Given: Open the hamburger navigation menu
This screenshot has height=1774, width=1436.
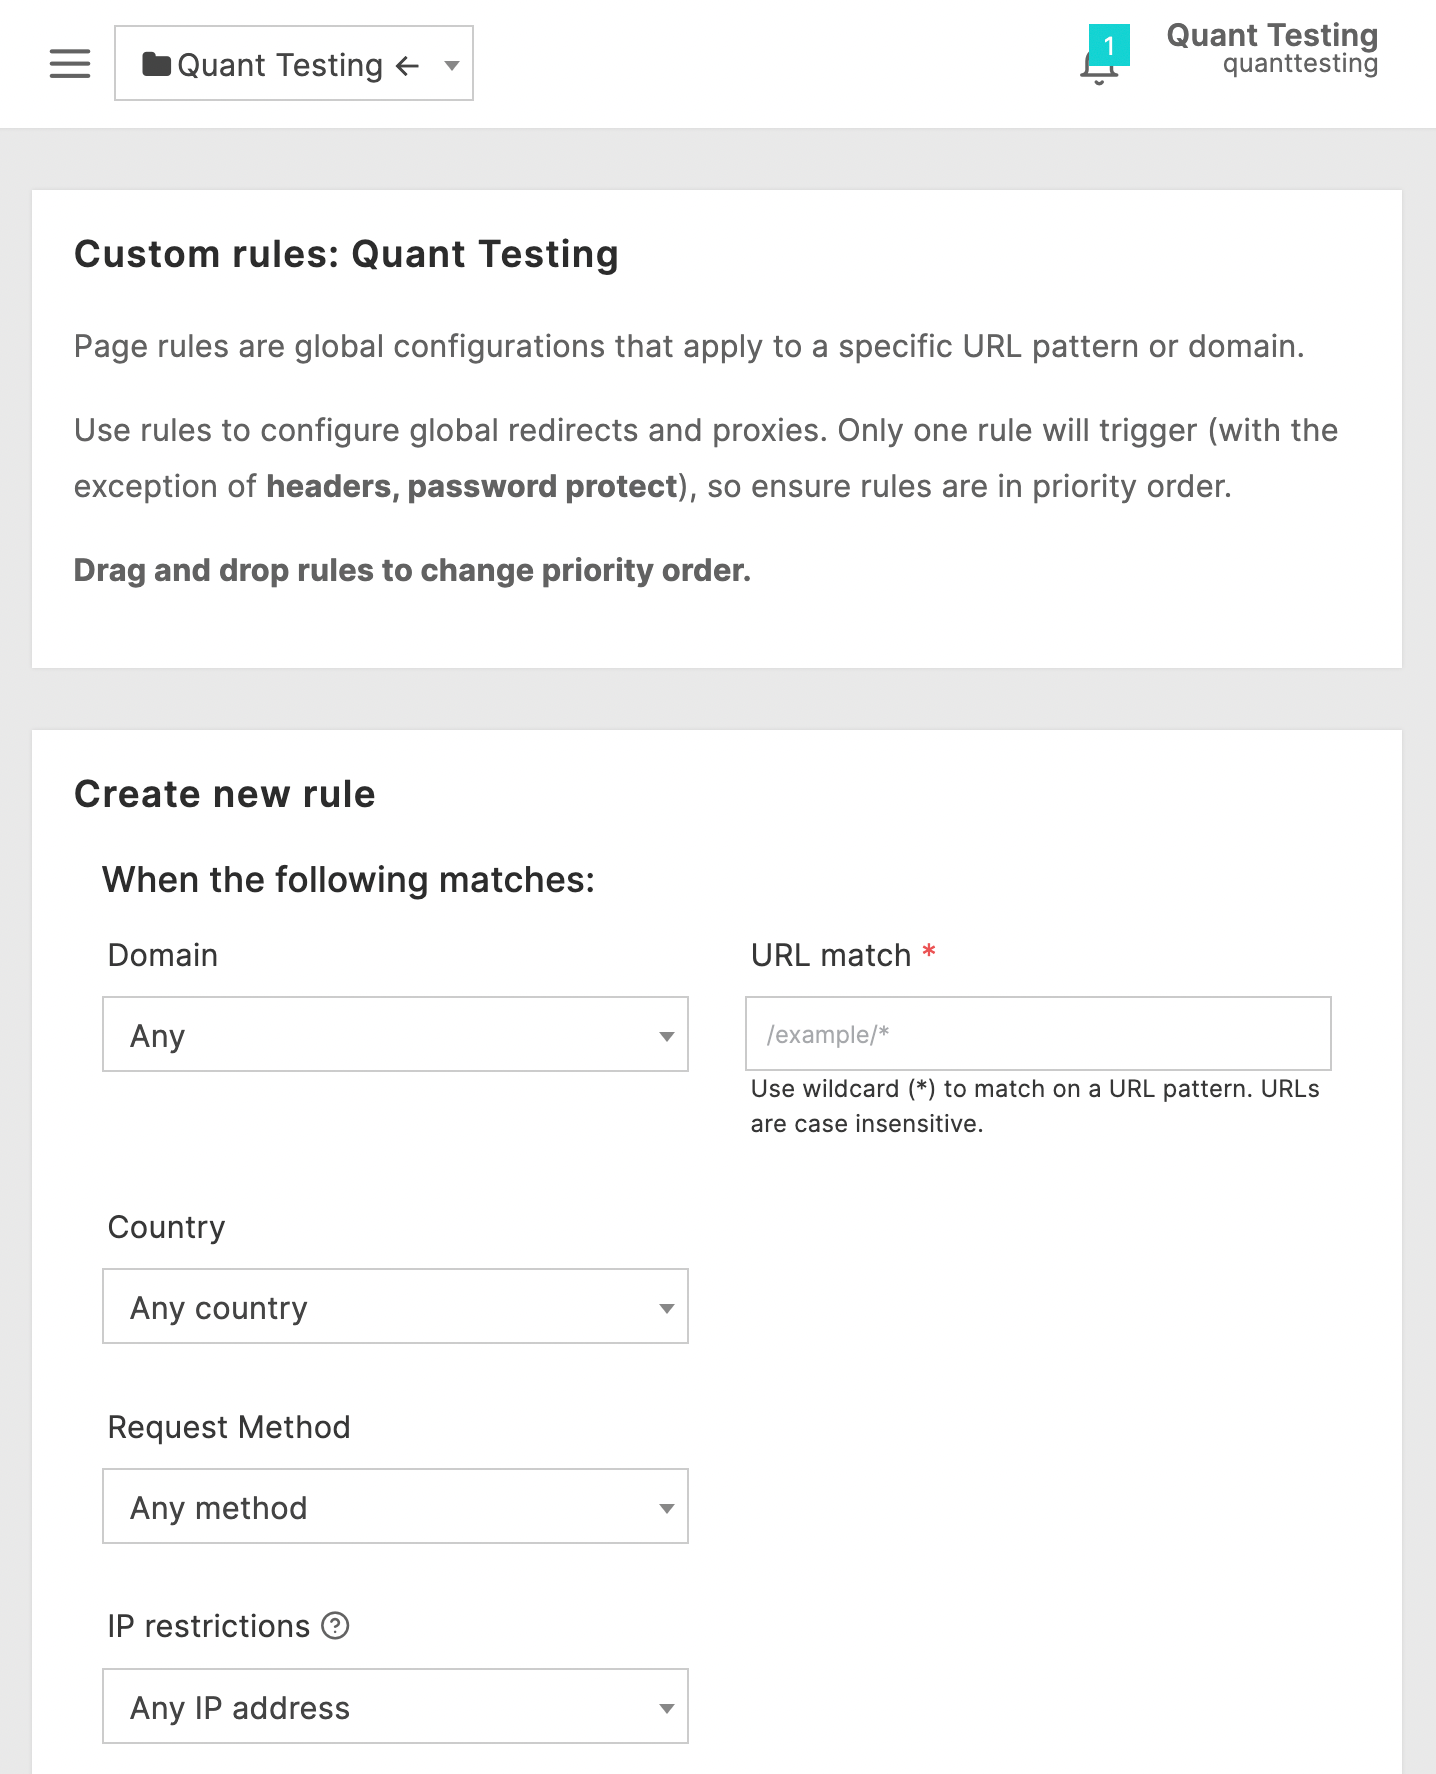Looking at the screenshot, I should 68,64.
